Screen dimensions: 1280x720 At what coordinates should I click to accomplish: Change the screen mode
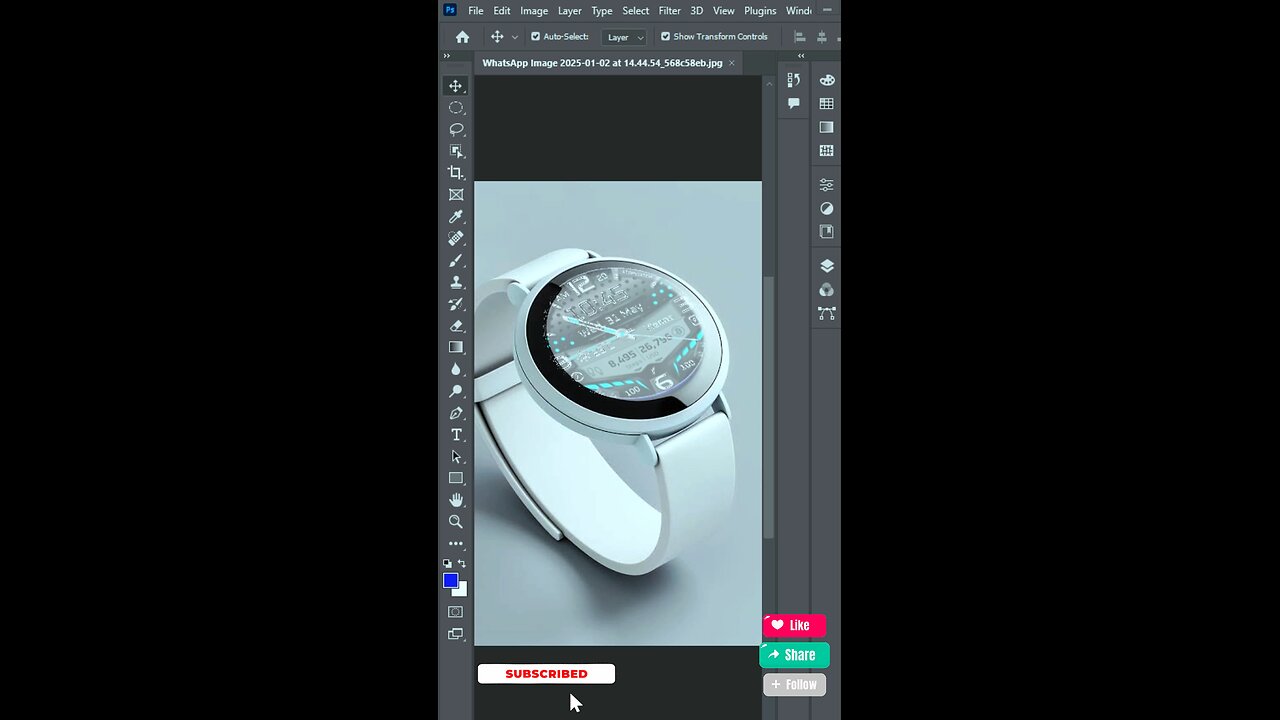(x=456, y=634)
